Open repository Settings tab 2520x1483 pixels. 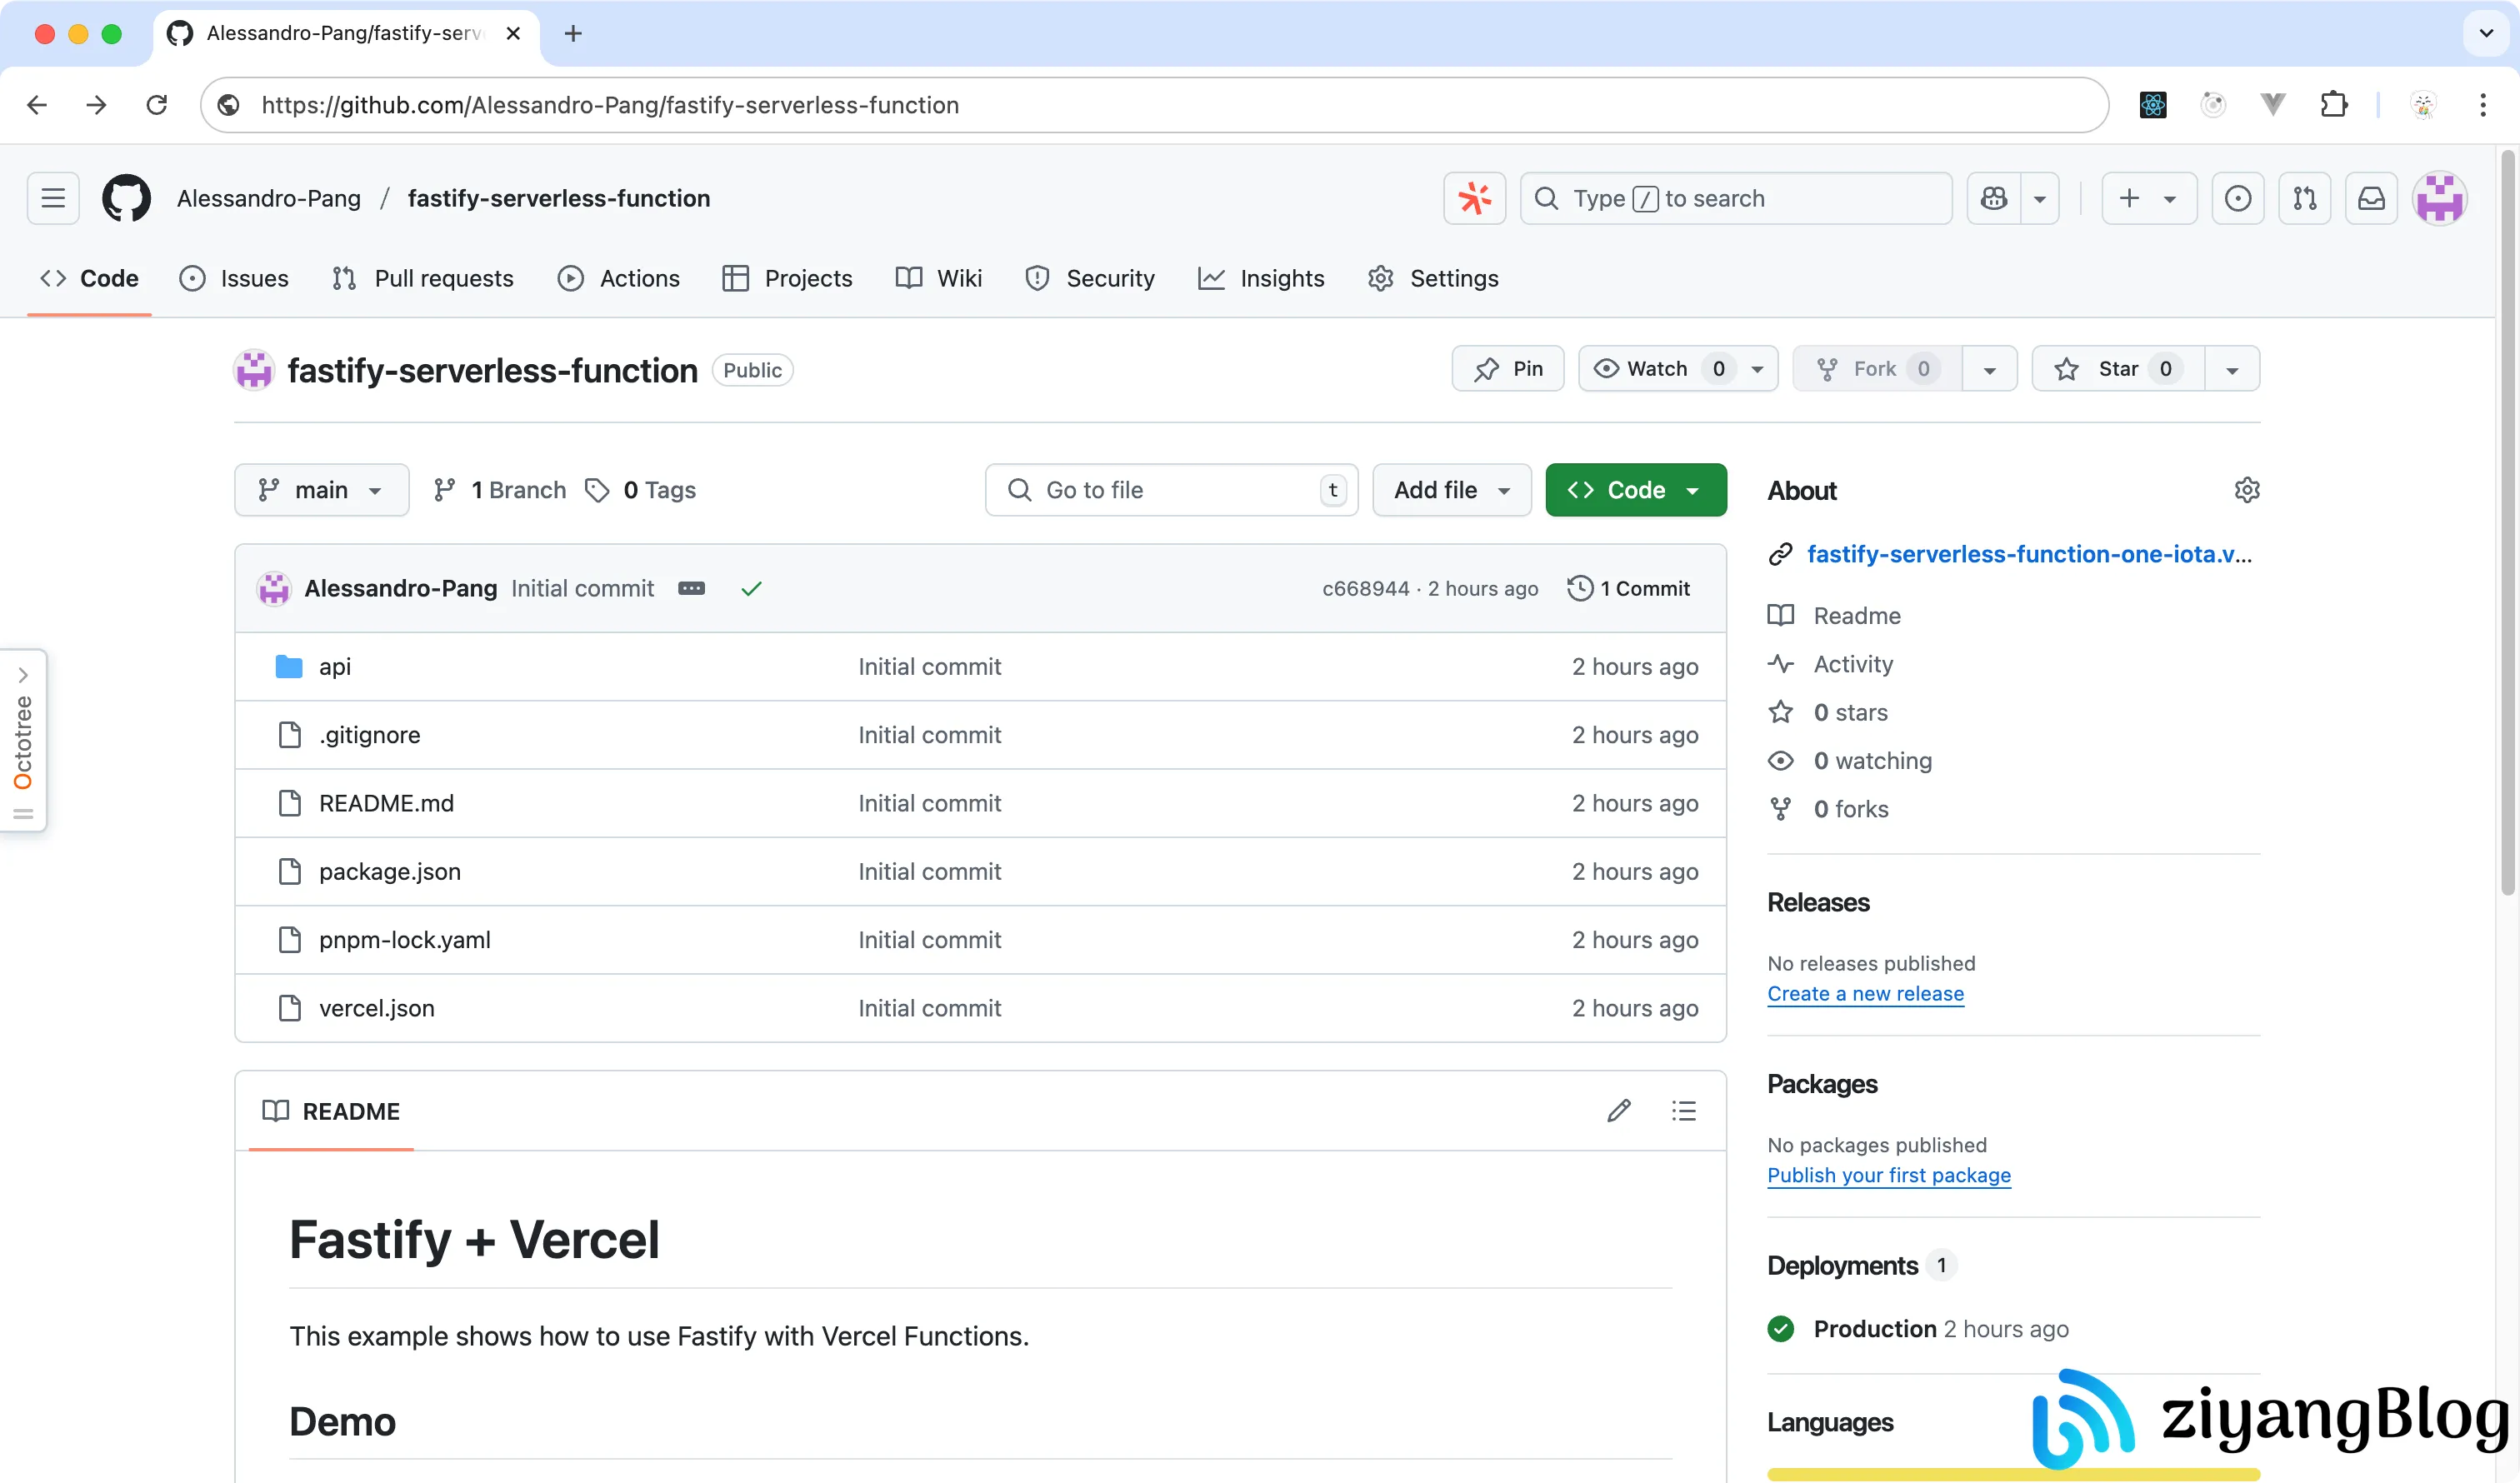coord(1433,278)
